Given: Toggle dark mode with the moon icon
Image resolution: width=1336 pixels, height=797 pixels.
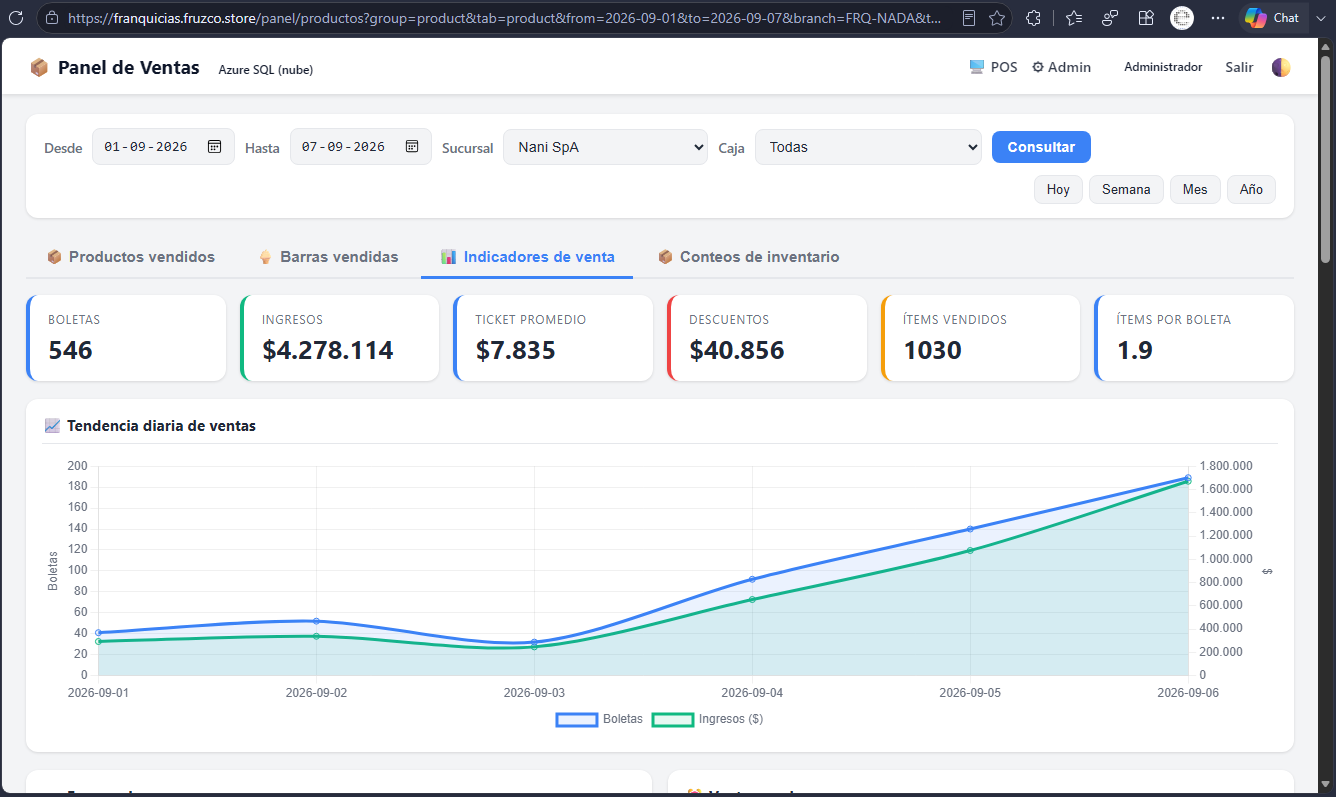Looking at the screenshot, I should pos(1281,67).
